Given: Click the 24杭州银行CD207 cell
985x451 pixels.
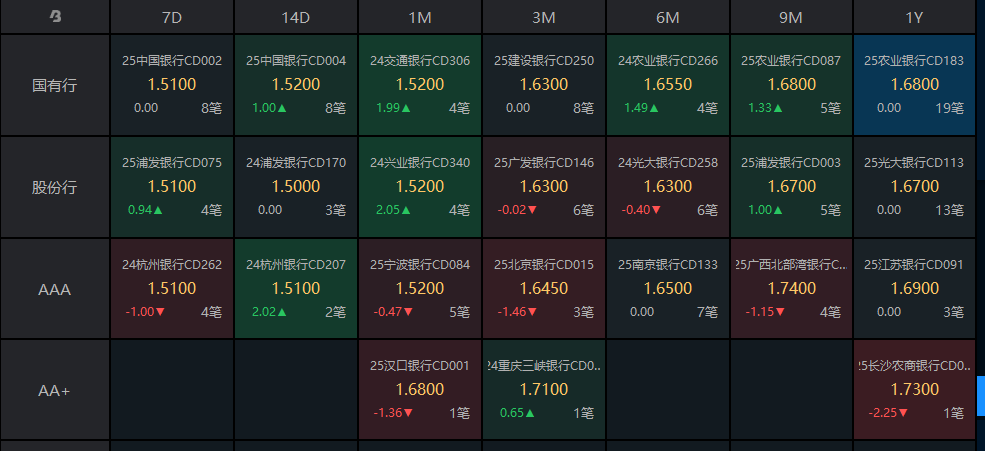Looking at the screenshot, I should coord(296,289).
